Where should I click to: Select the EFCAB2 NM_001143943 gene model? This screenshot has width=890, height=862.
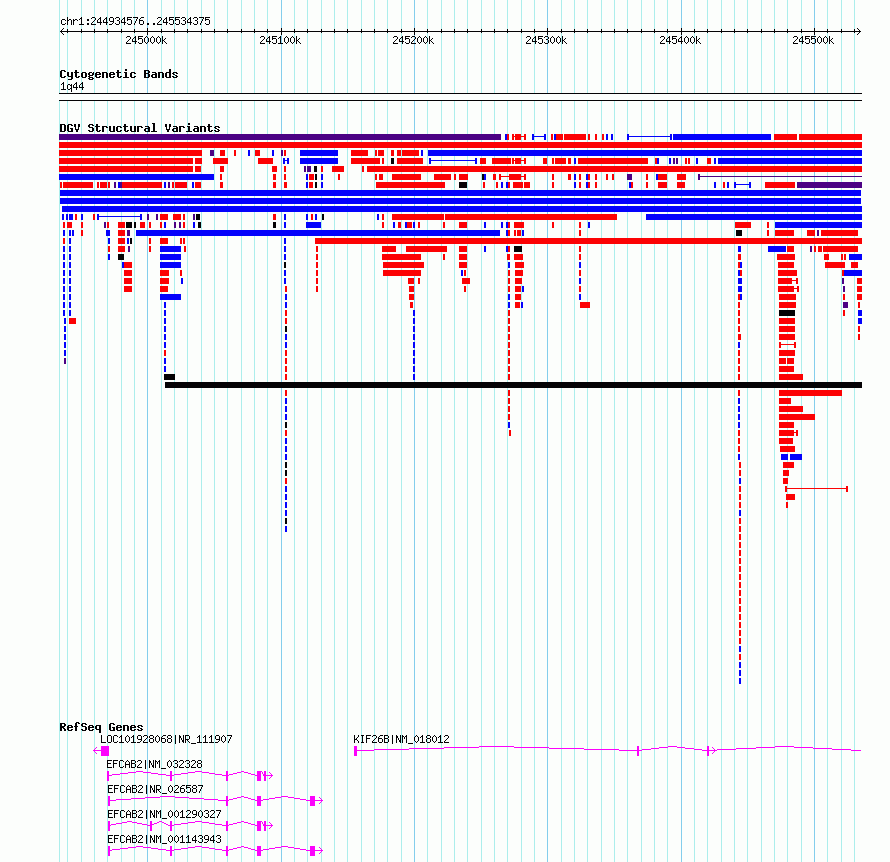(215, 851)
